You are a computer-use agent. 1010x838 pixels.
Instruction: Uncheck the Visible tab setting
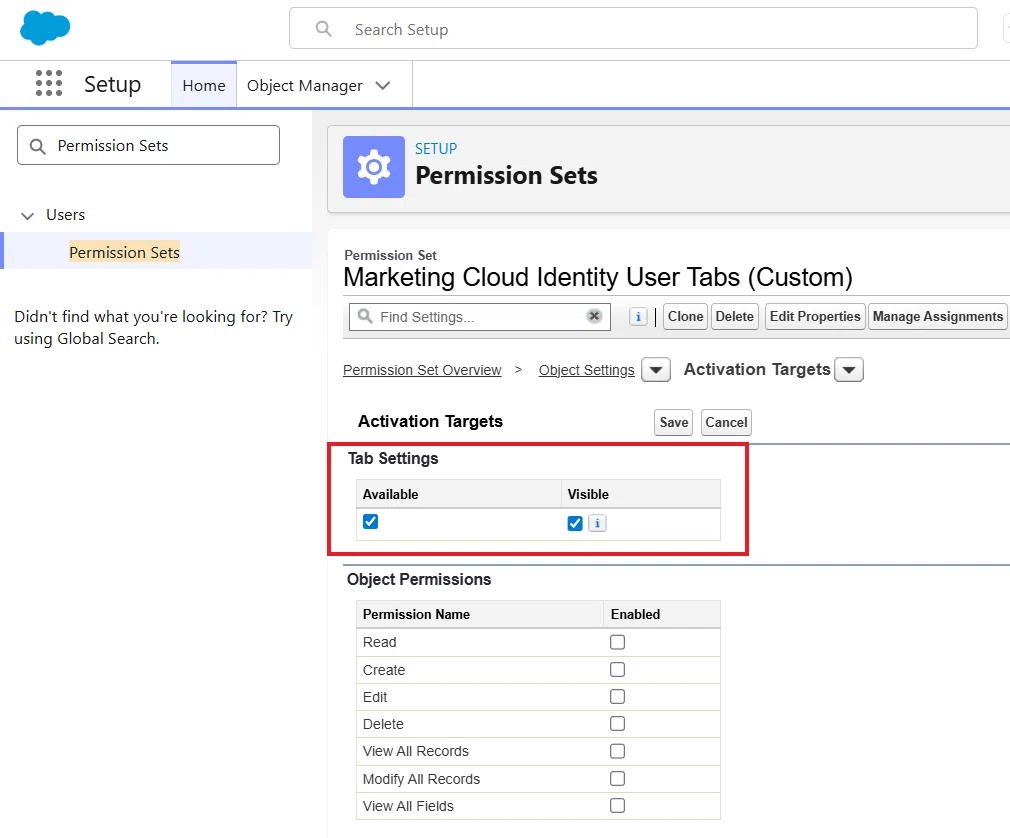click(575, 523)
